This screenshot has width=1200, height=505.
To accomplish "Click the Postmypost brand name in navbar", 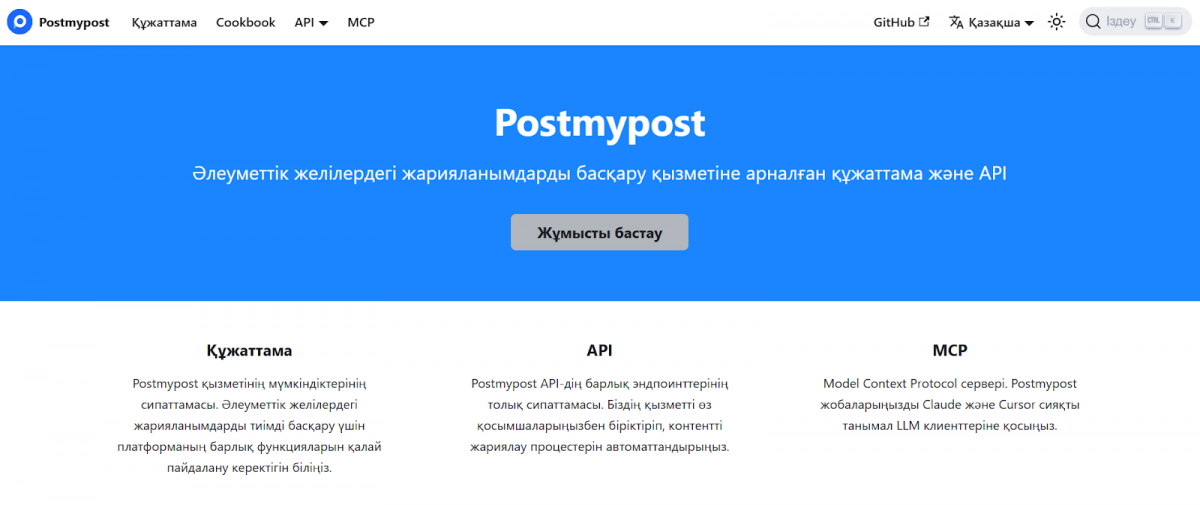I will [x=74, y=22].
